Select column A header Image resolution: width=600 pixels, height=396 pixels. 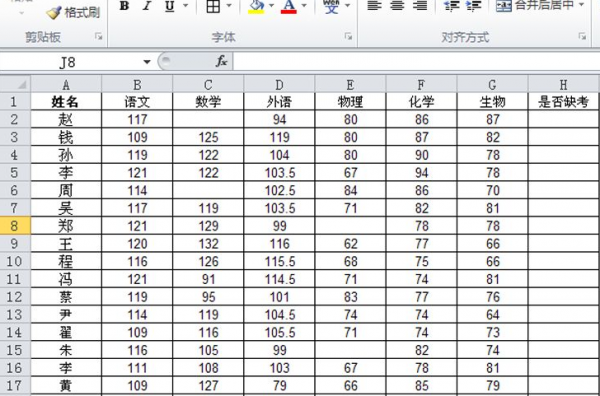(66, 84)
